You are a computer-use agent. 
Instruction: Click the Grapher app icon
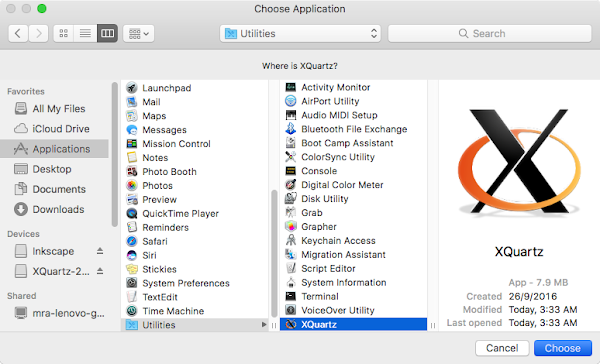291,227
